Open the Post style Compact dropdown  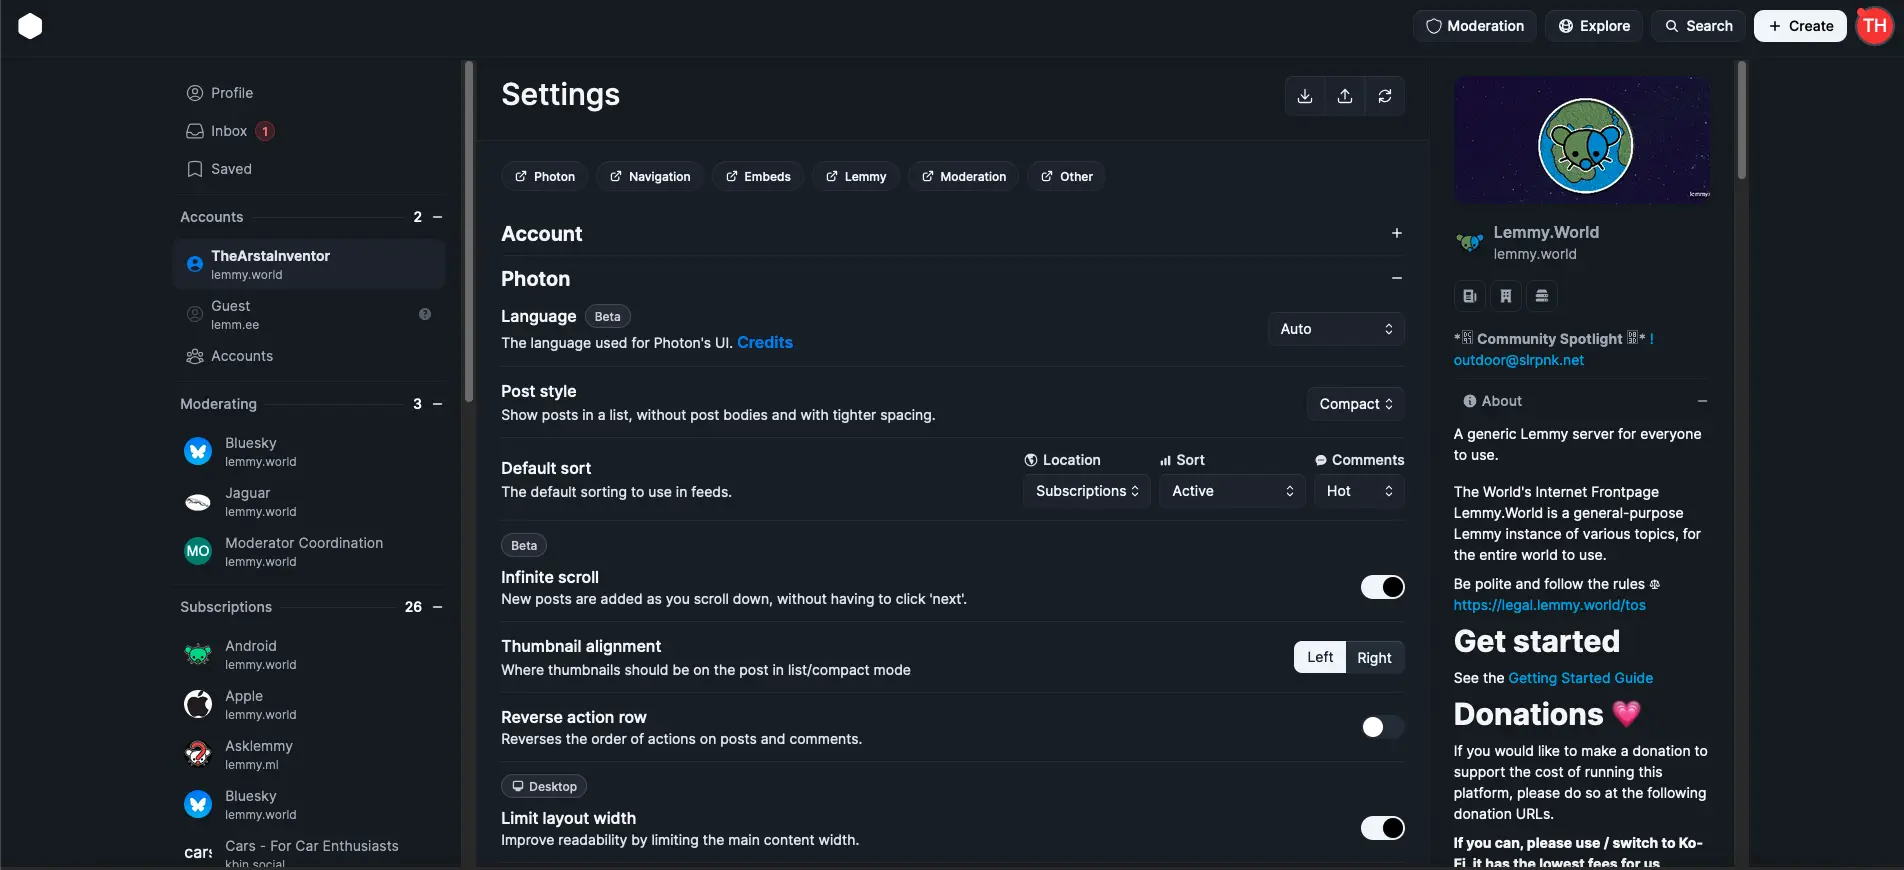(1355, 404)
